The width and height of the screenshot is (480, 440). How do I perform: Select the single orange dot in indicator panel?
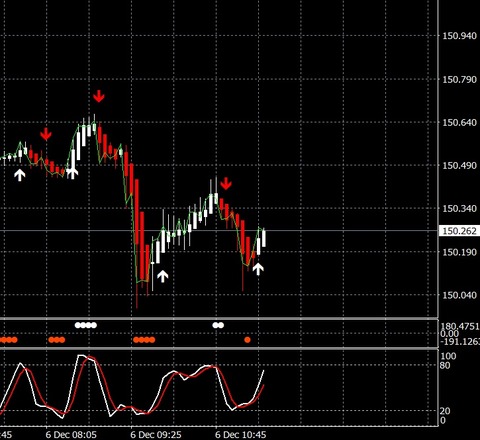click(247, 340)
